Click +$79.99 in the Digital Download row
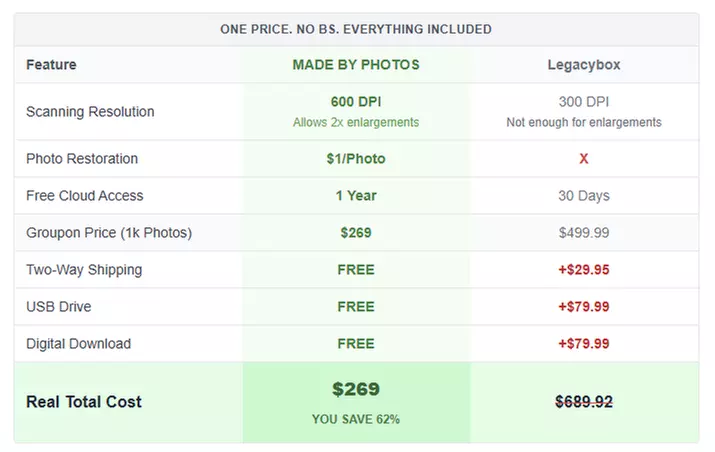 [x=584, y=344]
